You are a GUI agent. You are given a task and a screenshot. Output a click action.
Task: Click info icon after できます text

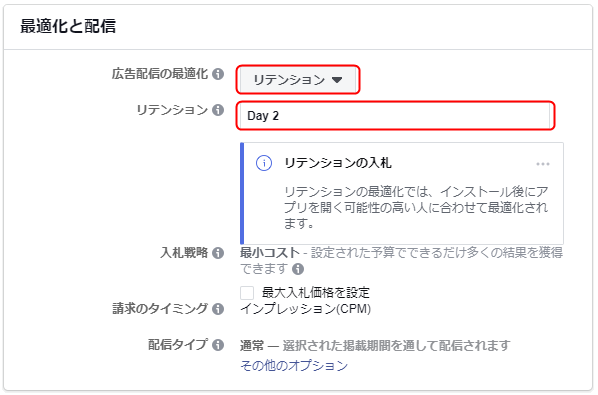pos(298,269)
